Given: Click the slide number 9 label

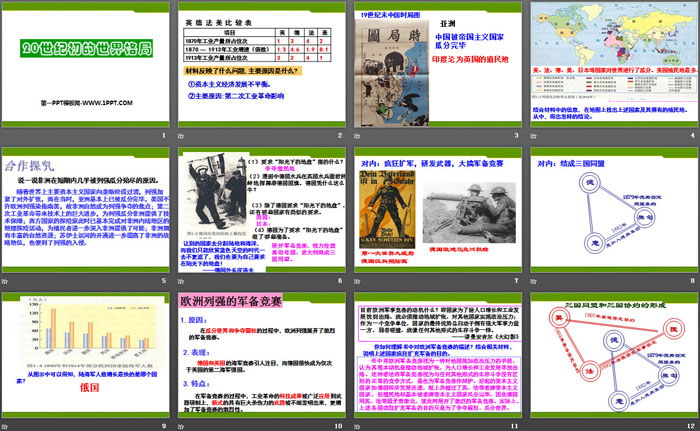Looking at the screenshot, I should tap(164, 426).
